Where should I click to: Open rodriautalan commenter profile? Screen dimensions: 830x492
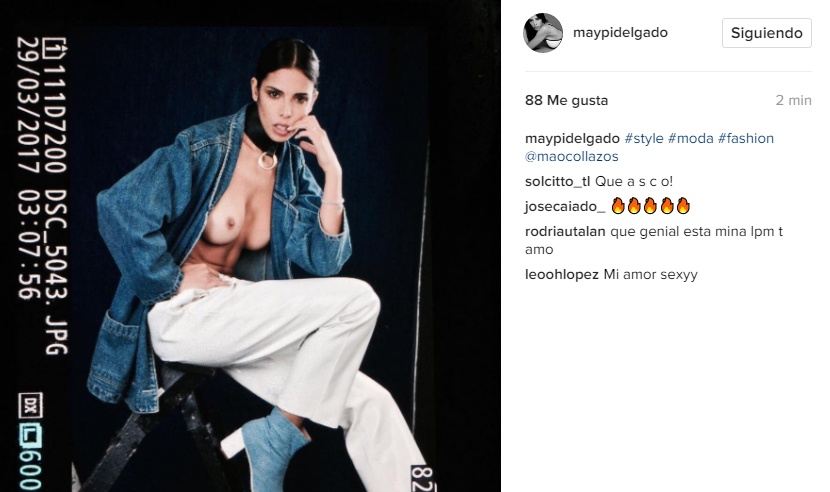click(565, 231)
